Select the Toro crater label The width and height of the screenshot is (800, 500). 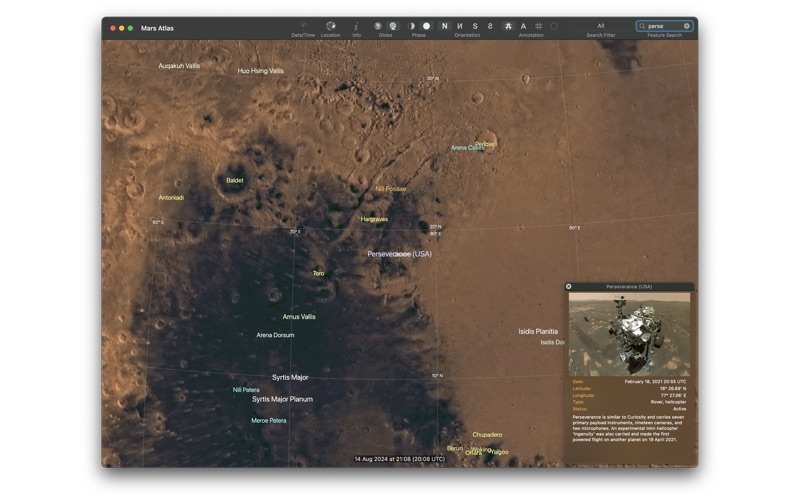[318, 273]
